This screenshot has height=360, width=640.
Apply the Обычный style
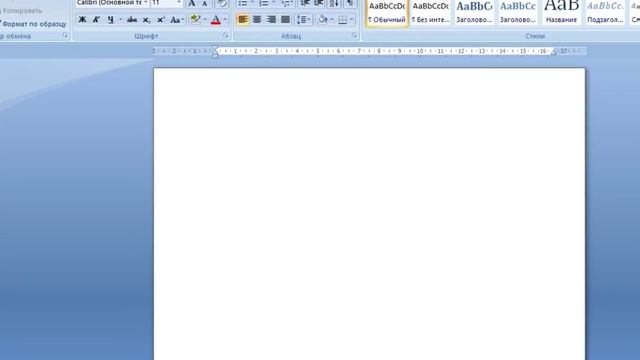tap(387, 13)
